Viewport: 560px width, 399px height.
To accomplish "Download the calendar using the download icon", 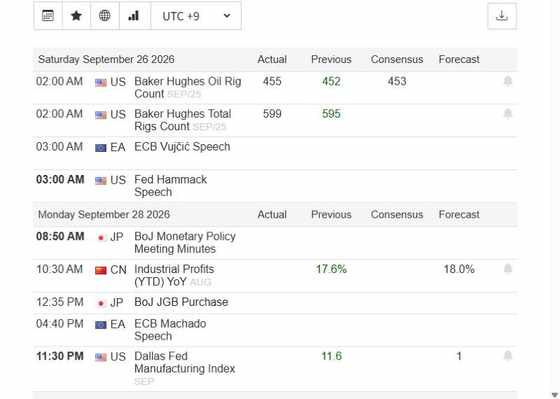I will coord(502,16).
